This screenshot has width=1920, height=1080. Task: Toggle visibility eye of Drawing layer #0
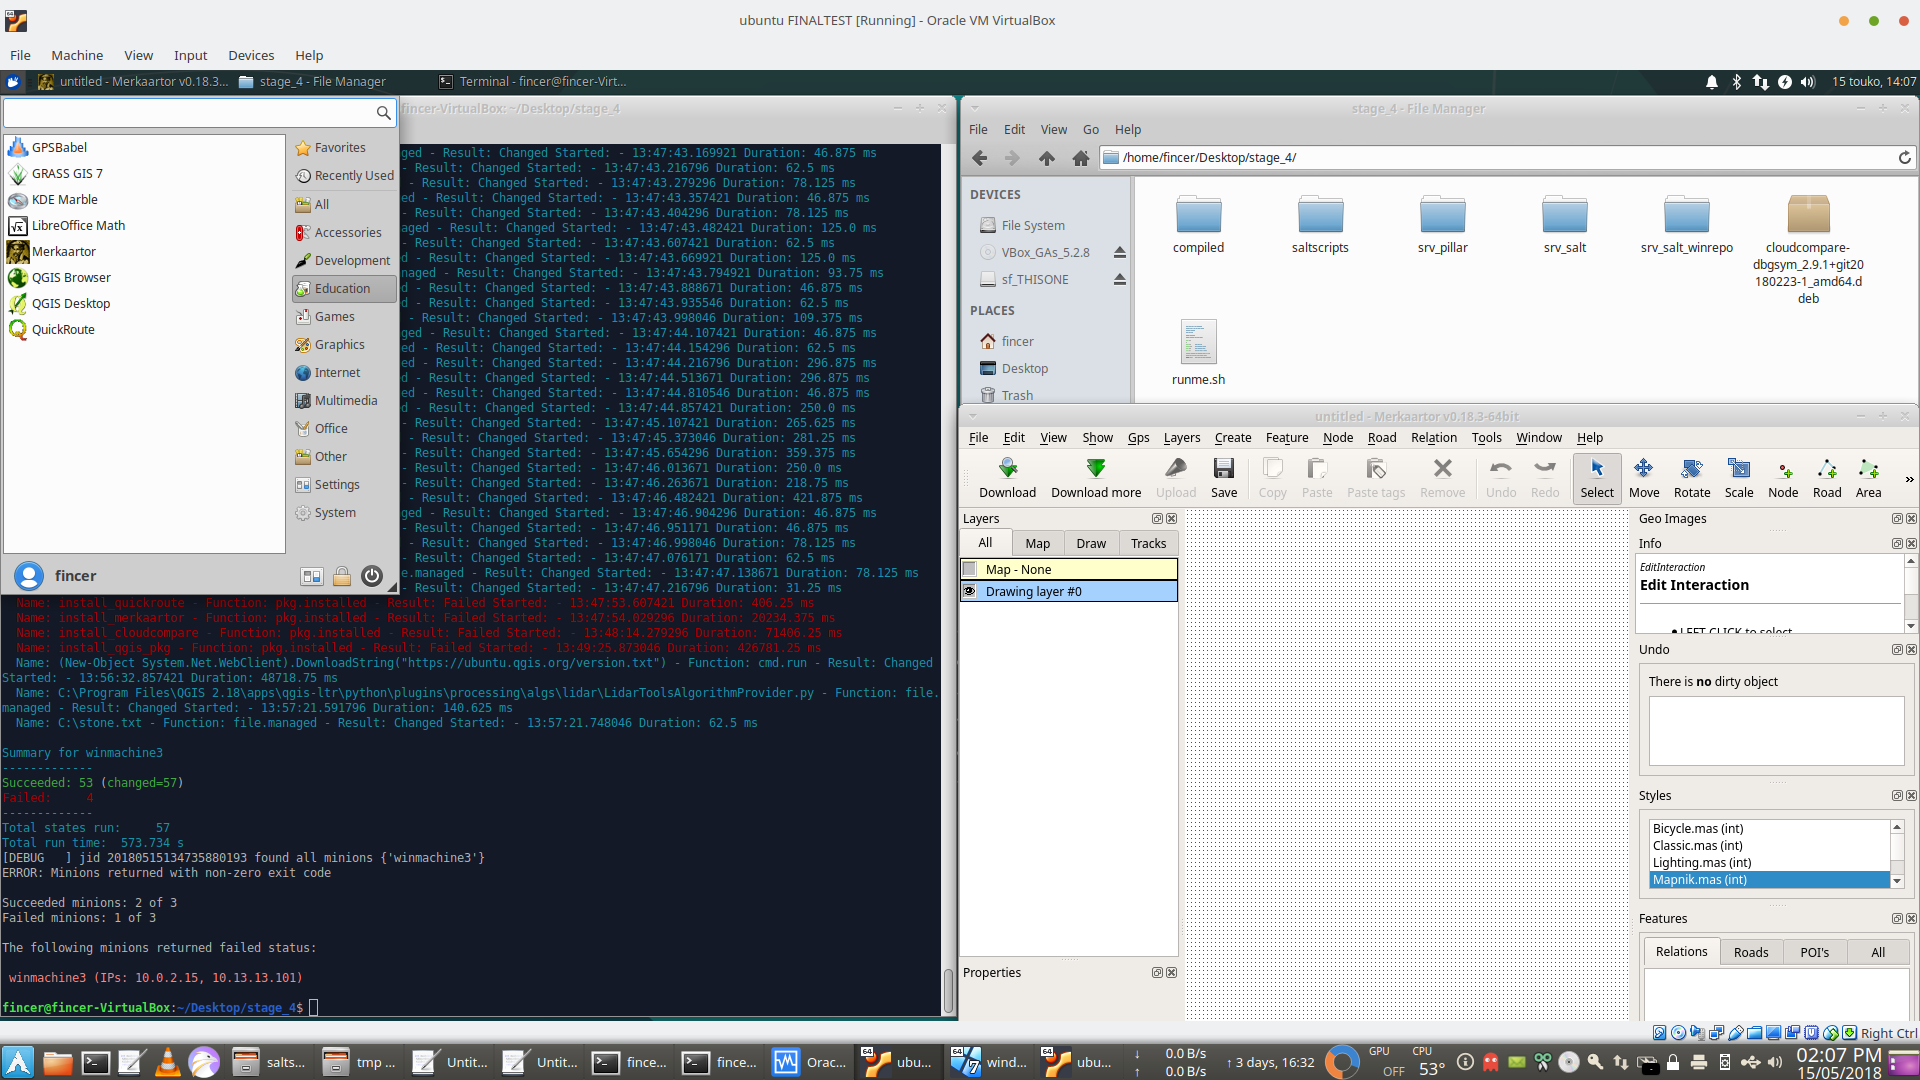[x=969, y=591]
